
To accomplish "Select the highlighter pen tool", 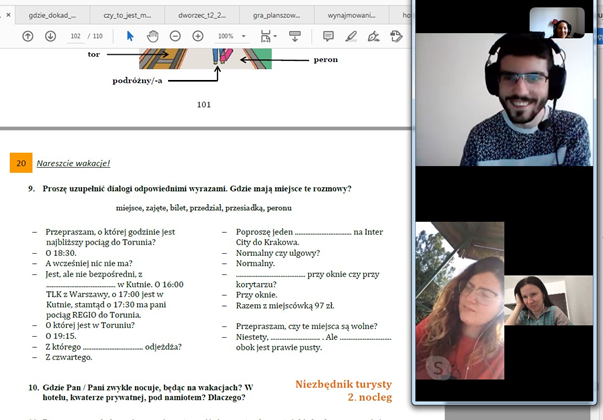I will pos(351,36).
